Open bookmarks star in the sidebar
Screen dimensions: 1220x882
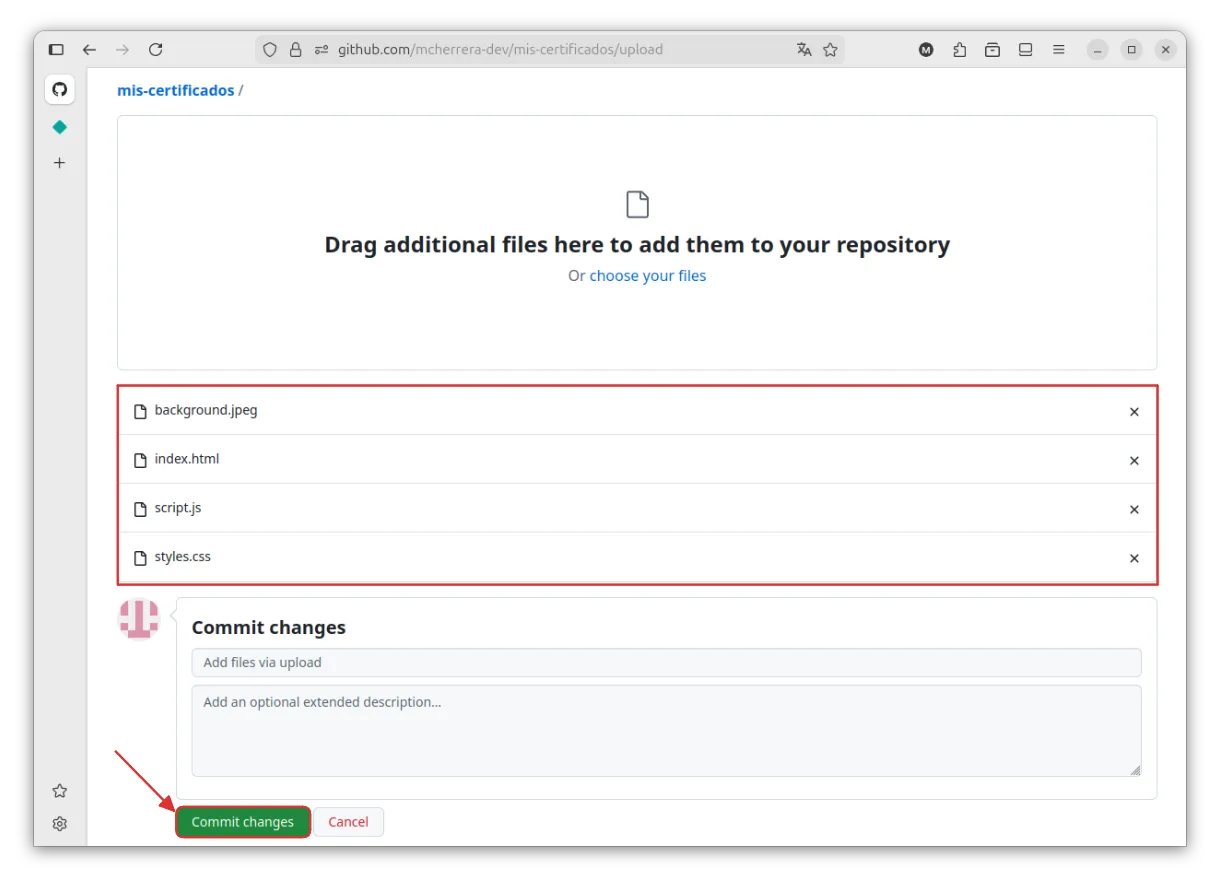(x=60, y=791)
